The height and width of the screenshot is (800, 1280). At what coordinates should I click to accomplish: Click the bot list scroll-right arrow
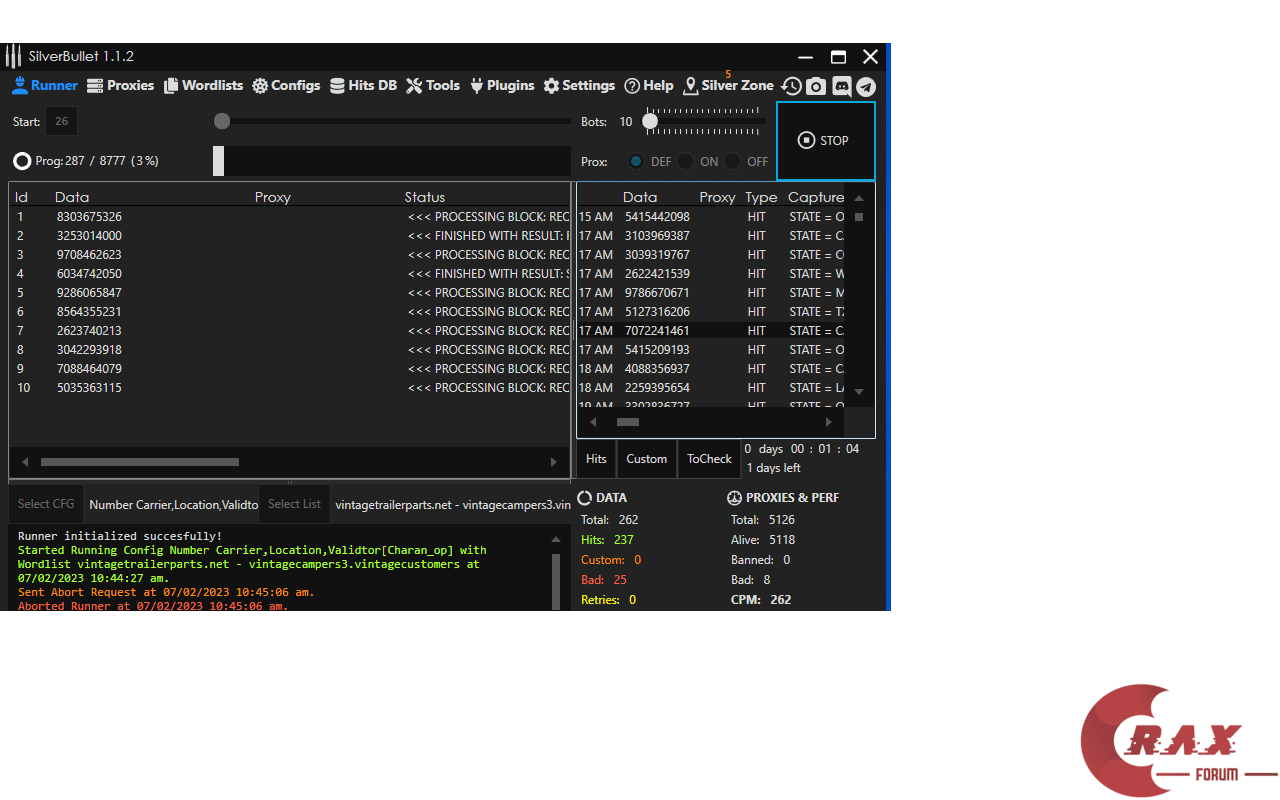point(553,462)
